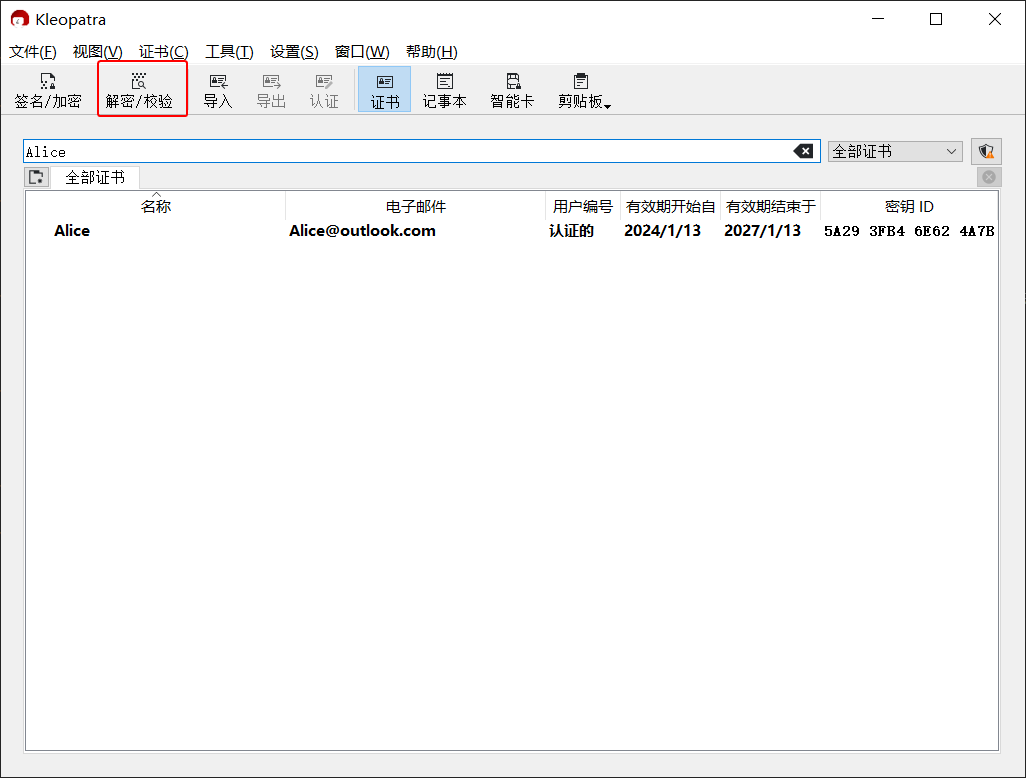The height and width of the screenshot is (778, 1026).
Task: Open the 智能卡 view
Action: point(512,90)
